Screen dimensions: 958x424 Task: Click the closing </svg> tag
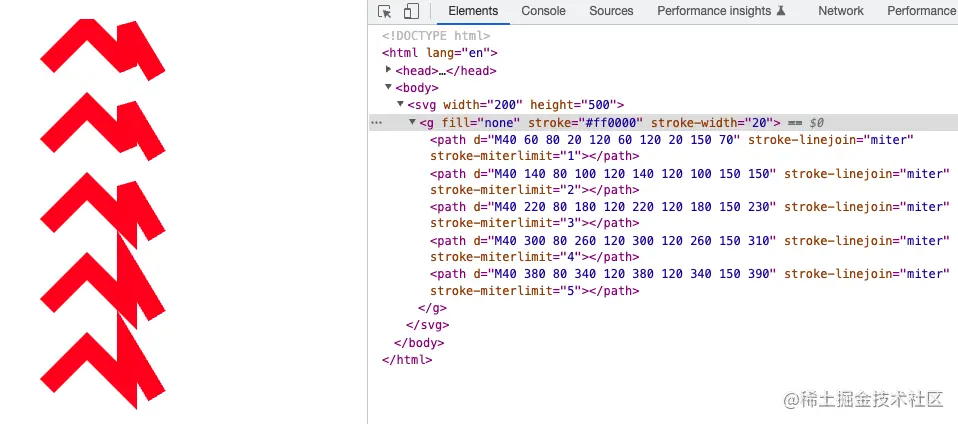(x=428, y=325)
